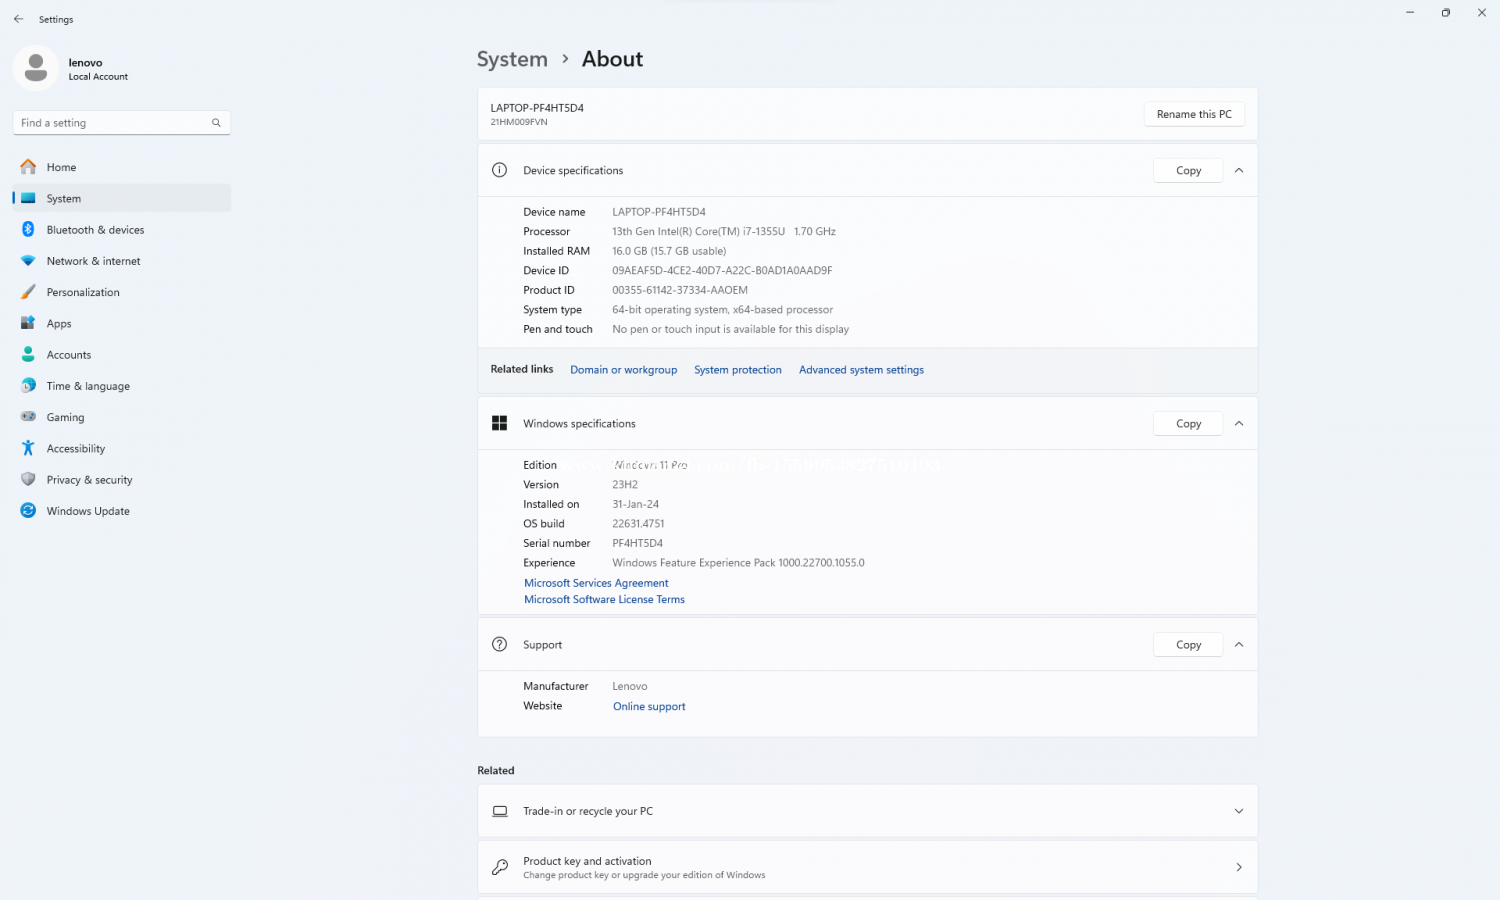The image size is (1500, 900).
Task: Click the 31-Jan-24 install date
Action: [x=635, y=504]
